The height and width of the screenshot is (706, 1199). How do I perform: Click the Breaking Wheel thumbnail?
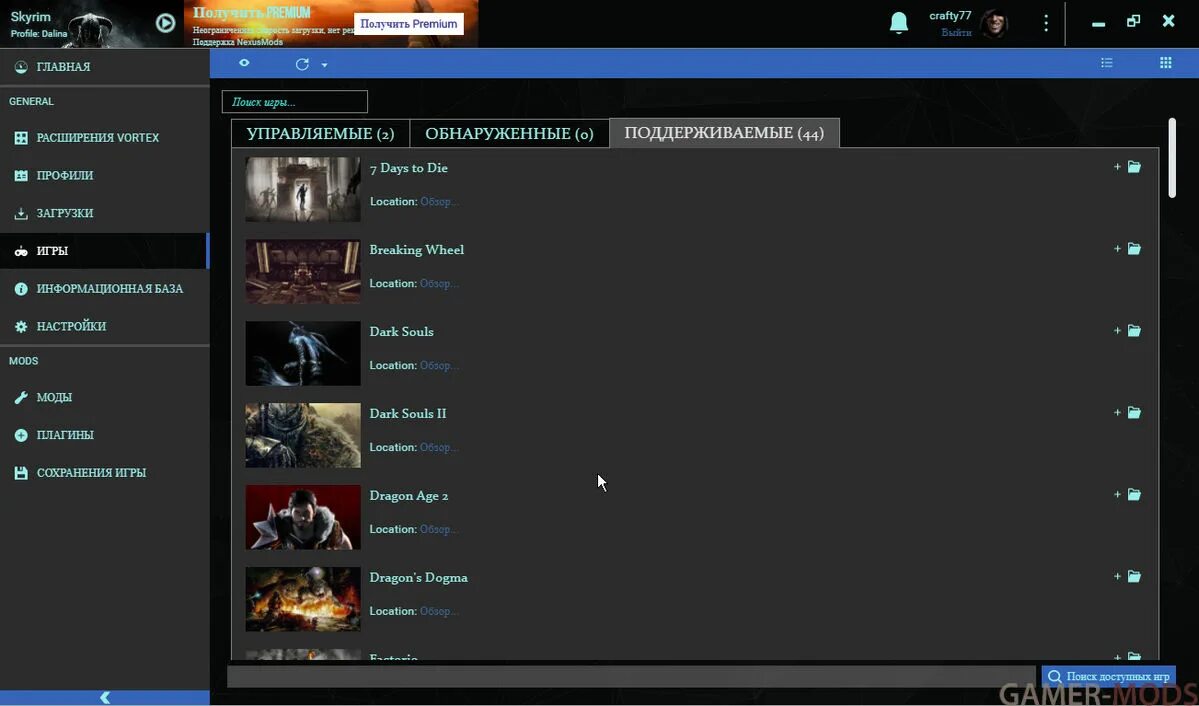[x=303, y=271]
